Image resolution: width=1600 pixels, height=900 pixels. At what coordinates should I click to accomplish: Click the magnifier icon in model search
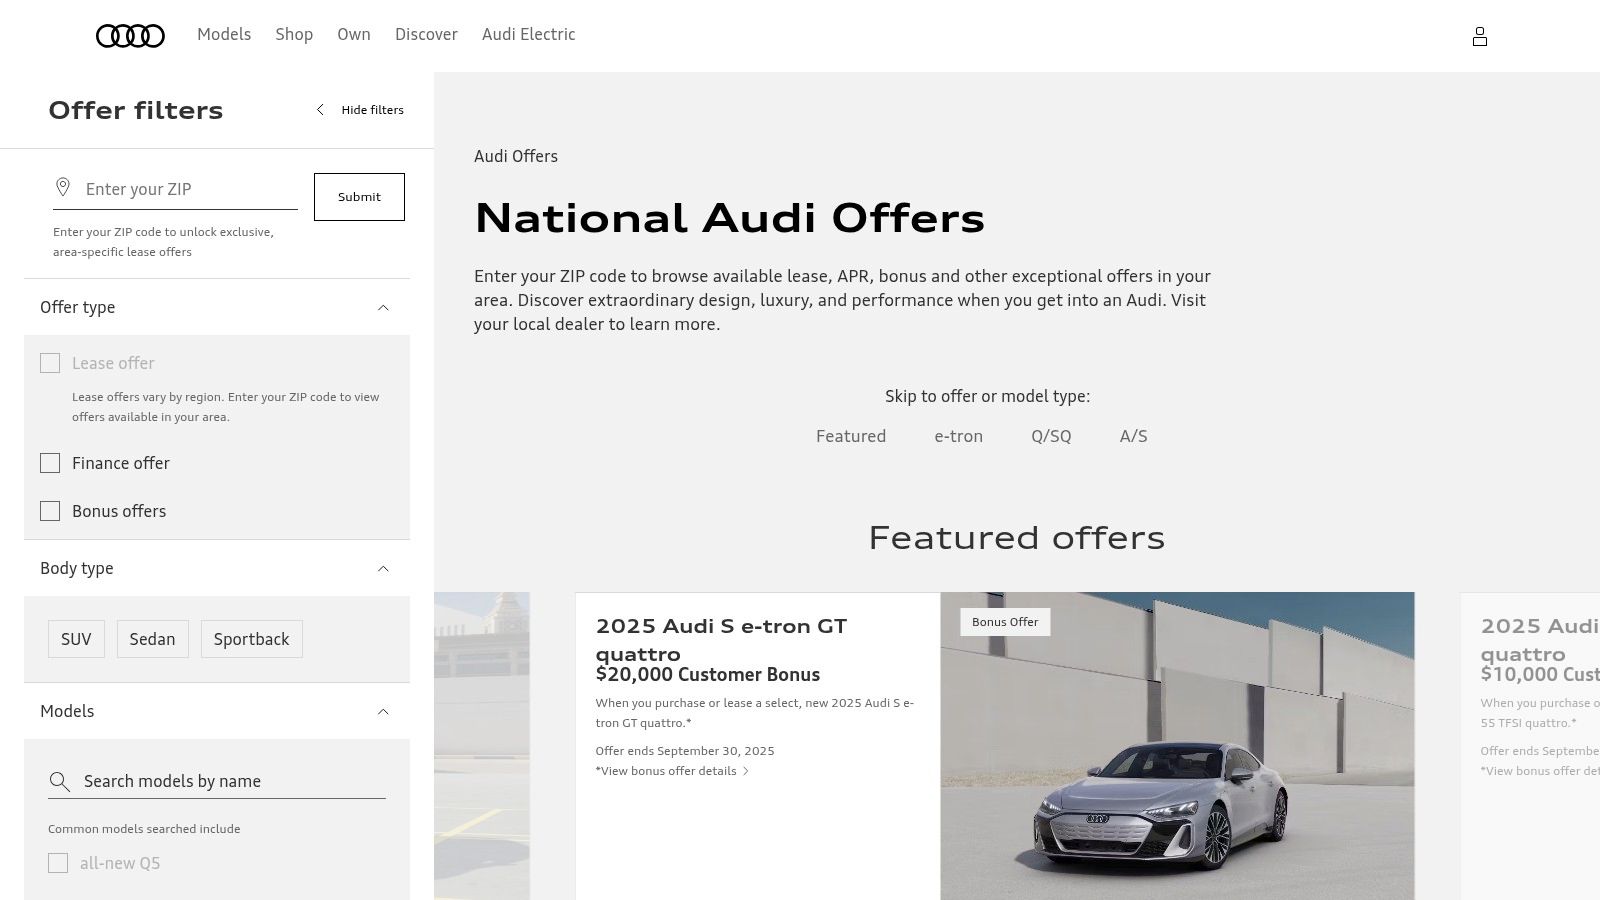tap(60, 781)
